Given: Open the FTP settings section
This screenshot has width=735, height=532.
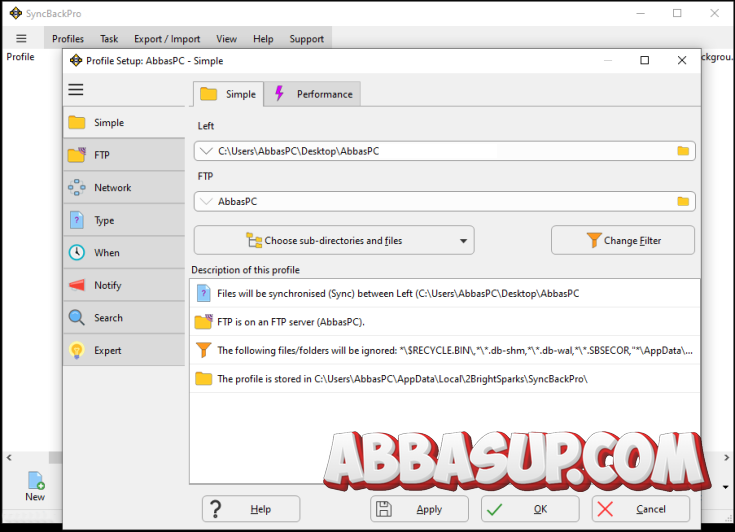Looking at the screenshot, I should click(x=124, y=155).
